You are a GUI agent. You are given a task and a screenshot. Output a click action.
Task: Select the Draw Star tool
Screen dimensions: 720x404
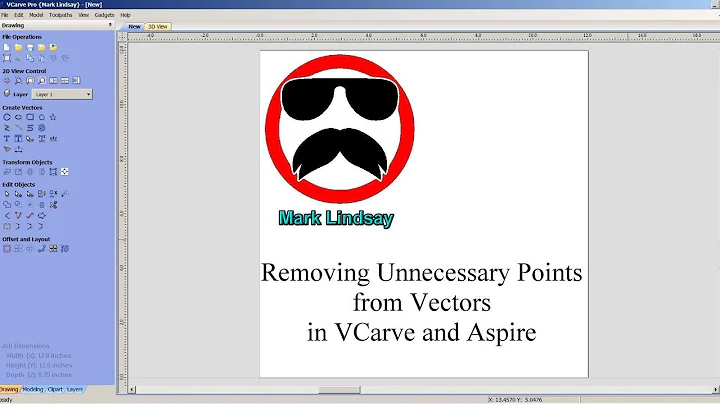click(53, 117)
